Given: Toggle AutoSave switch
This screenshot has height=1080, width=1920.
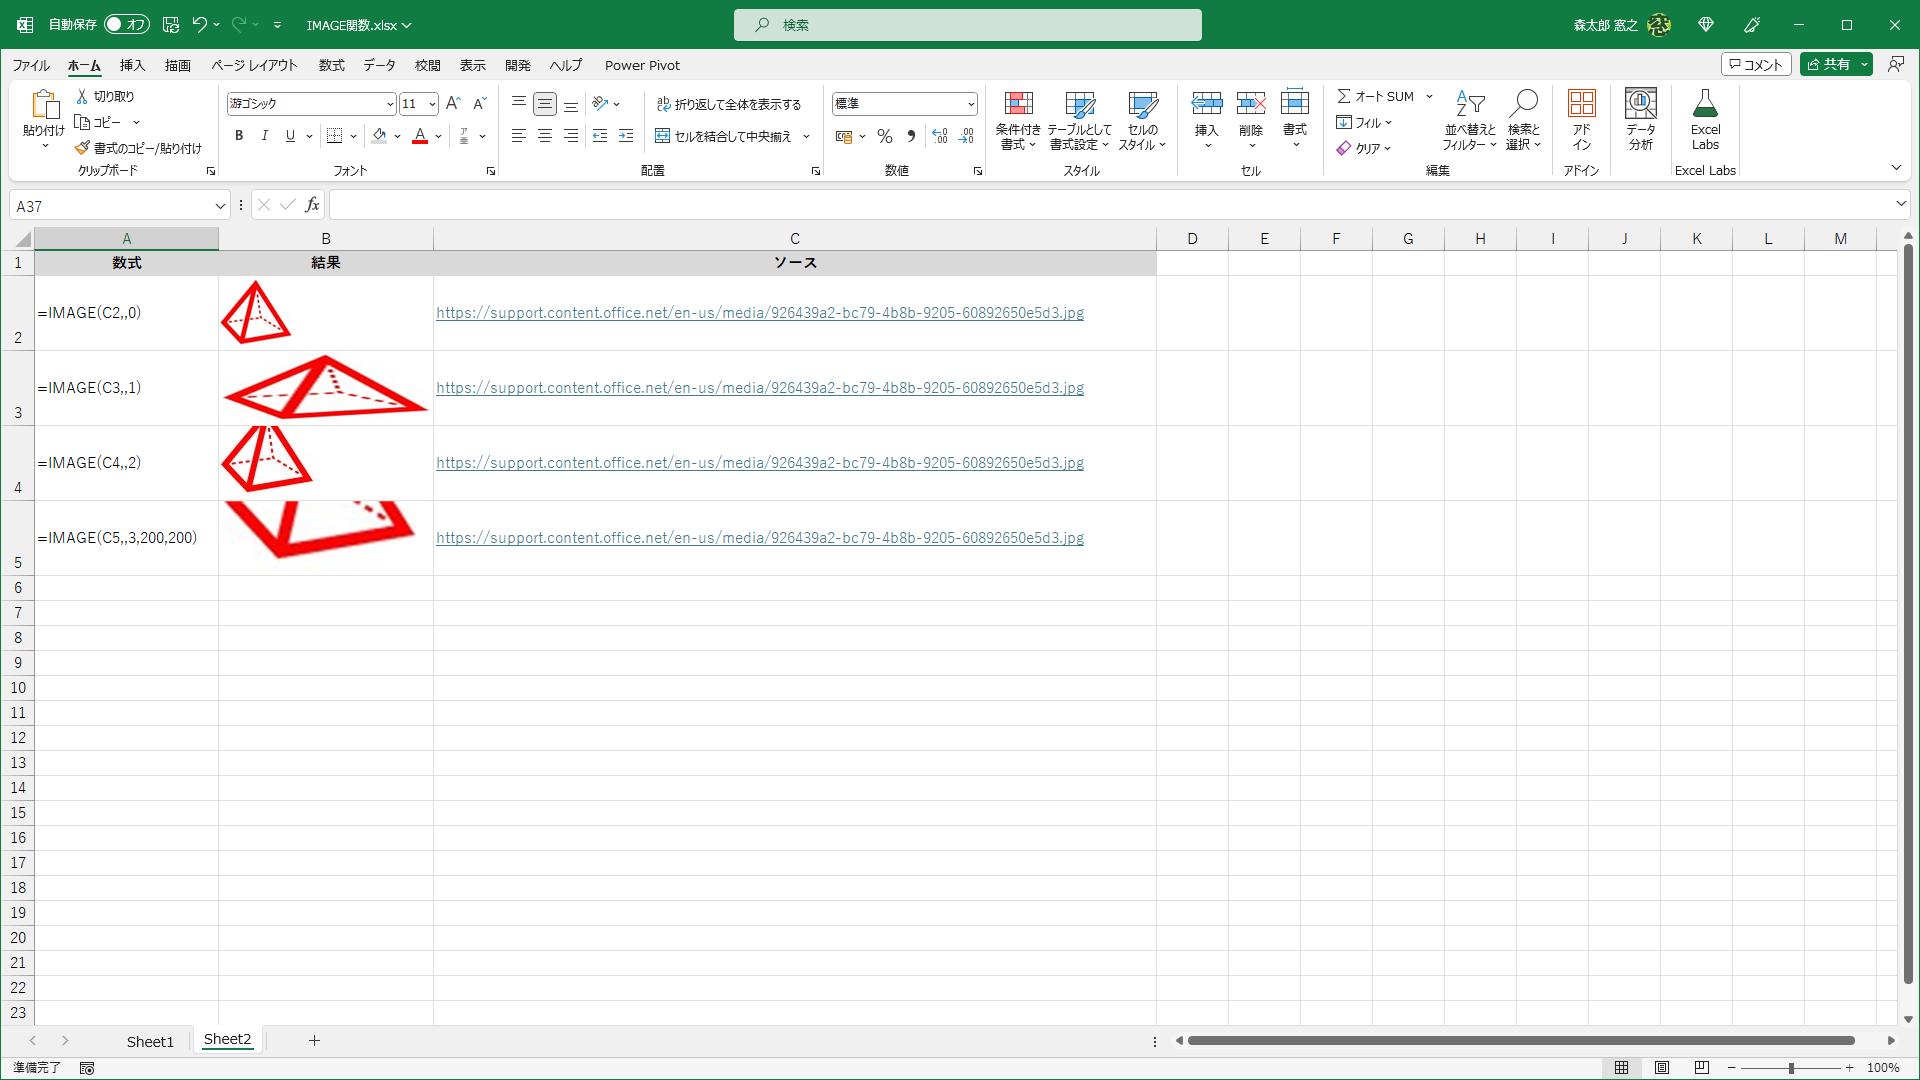Looking at the screenshot, I should coord(127,24).
